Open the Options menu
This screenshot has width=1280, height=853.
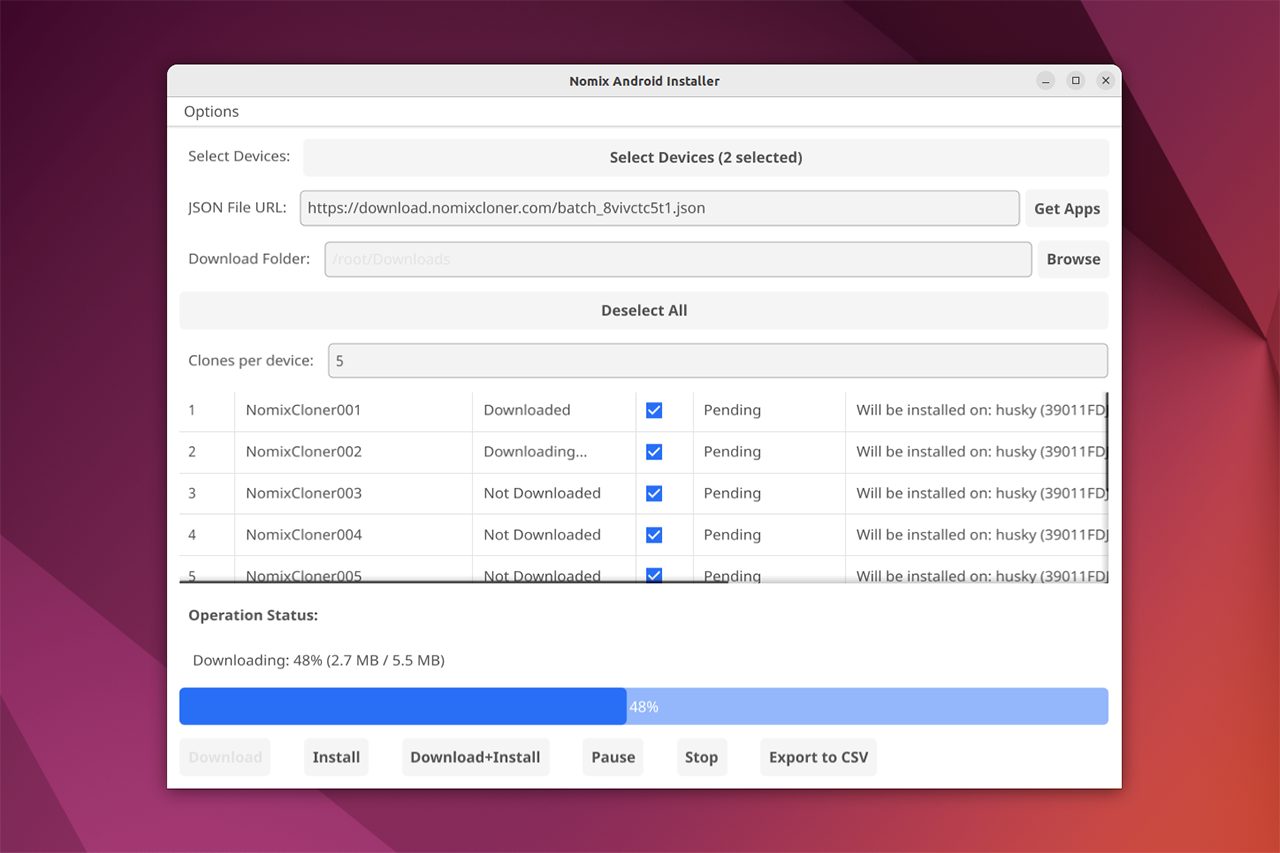(x=211, y=112)
